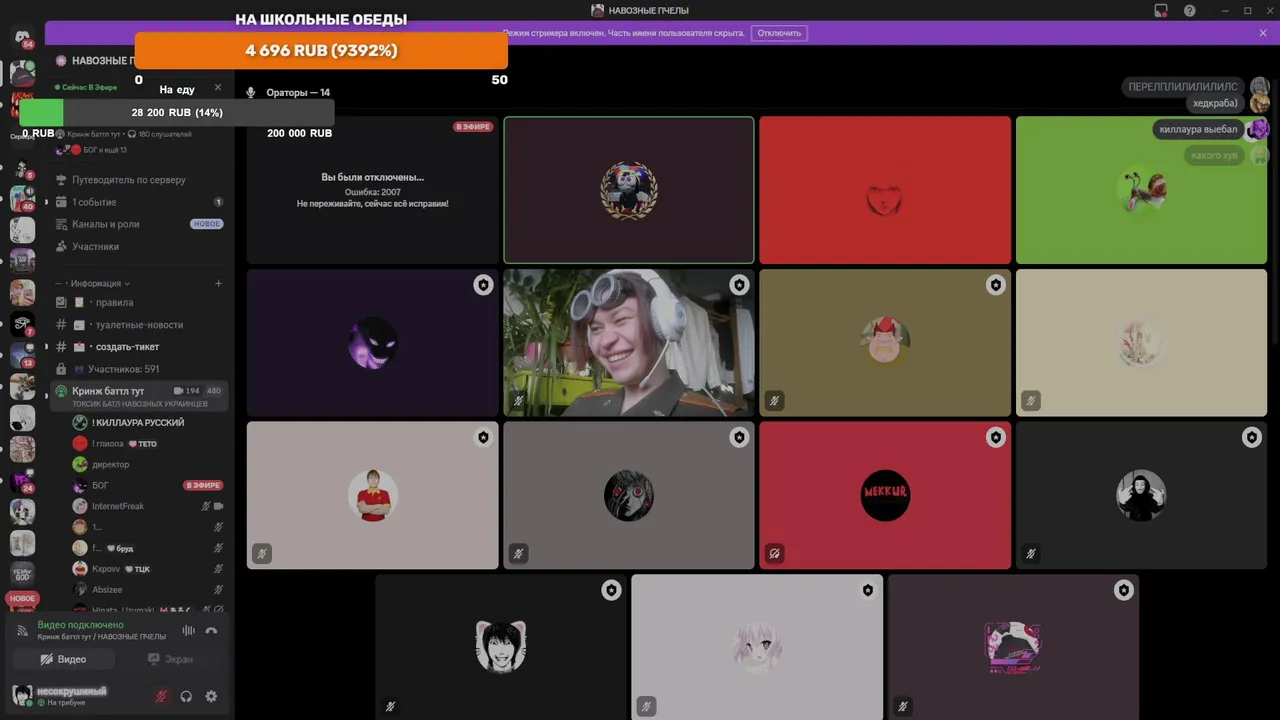1280x720 pixels.
Task: Disconnect from the voice channel
Action: [x=211, y=631]
